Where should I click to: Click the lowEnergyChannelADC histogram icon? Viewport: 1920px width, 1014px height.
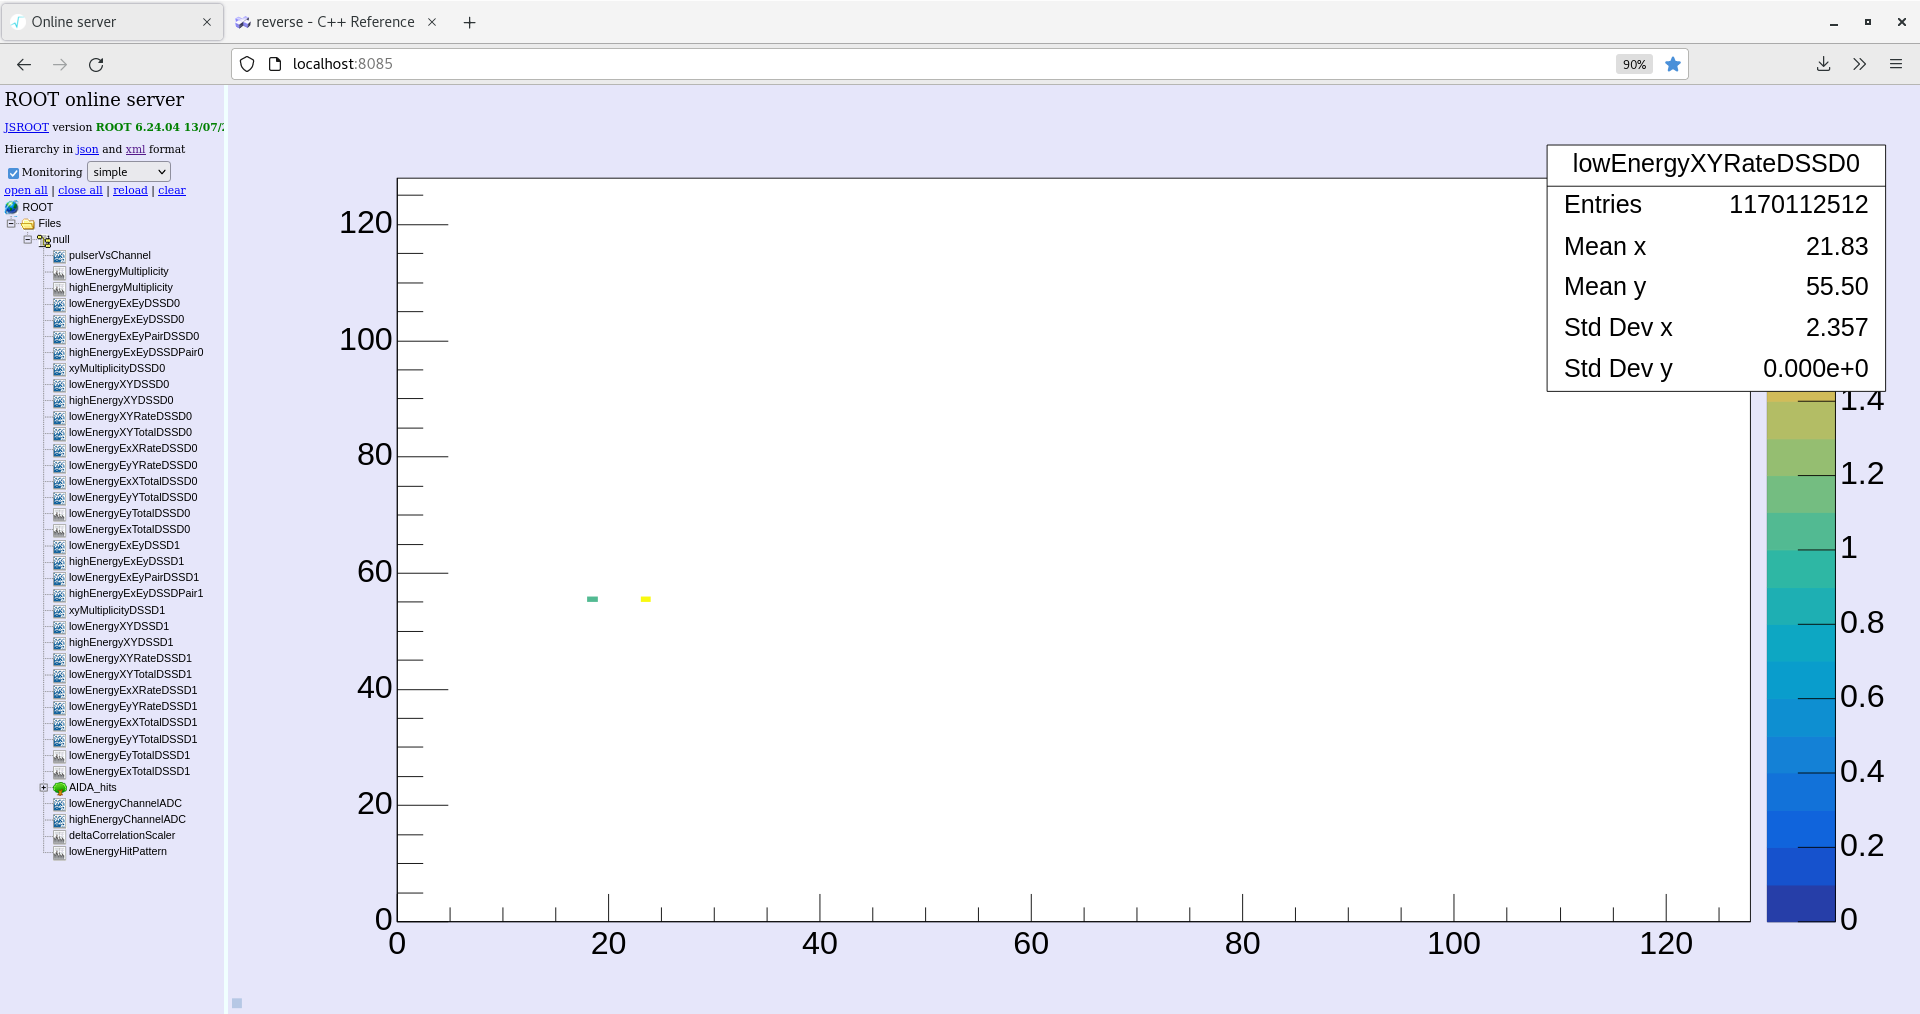pyautogui.click(x=59, y=804)
